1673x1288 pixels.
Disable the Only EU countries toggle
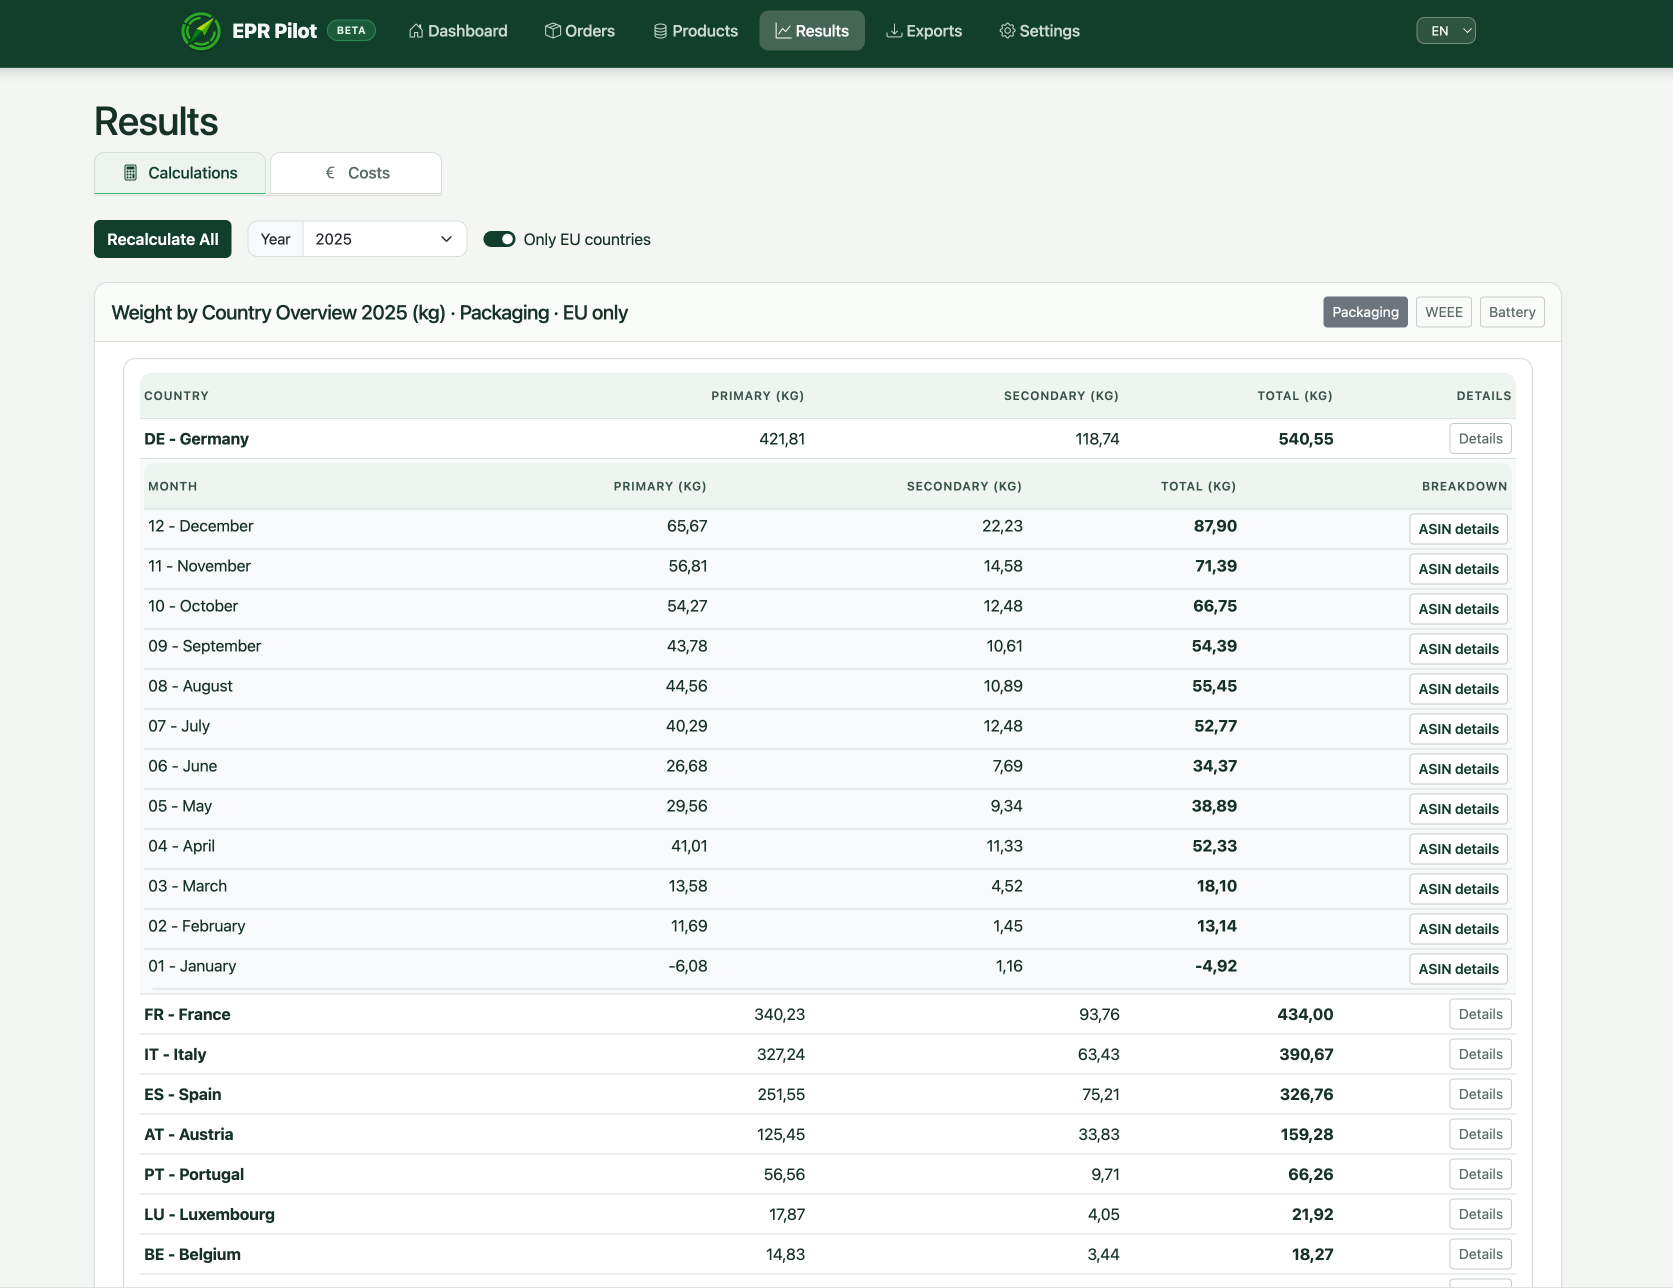pos(499,239)
